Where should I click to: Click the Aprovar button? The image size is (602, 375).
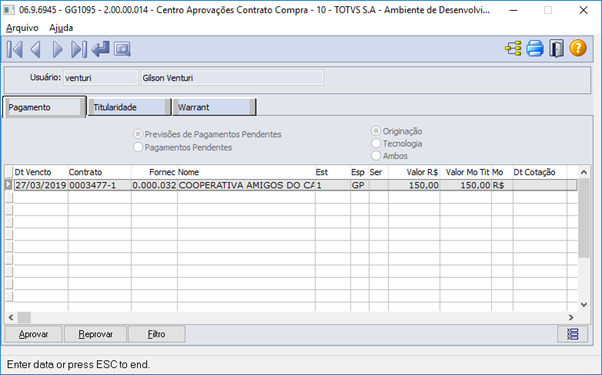pos(33,334)
